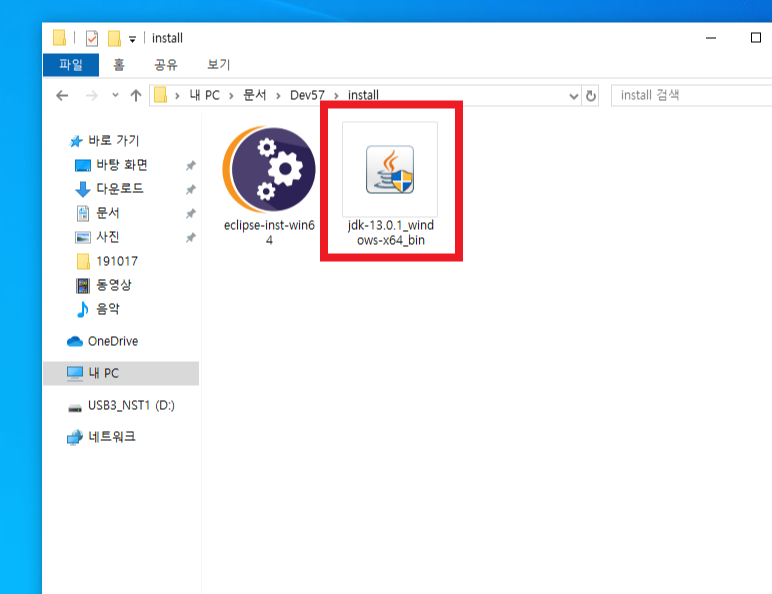The image size is (772, 594).
Task: Open 다운로드 in the sidebar
Action: point(109,189)
